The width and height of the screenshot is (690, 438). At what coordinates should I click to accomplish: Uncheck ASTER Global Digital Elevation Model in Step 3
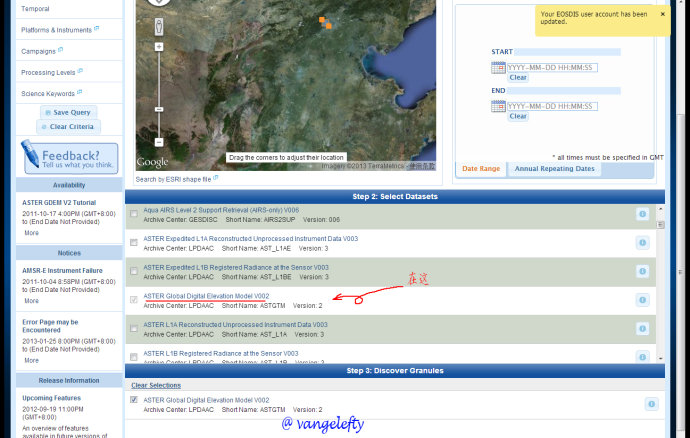click(134, 400)
